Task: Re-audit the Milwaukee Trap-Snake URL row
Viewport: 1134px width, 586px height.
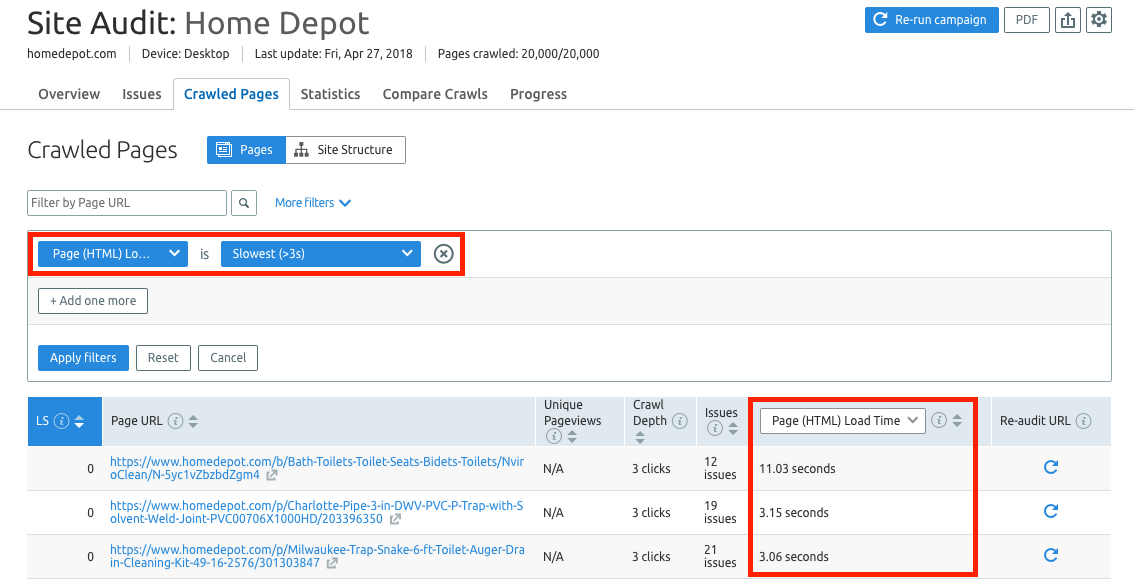Action: (1051, 556)
